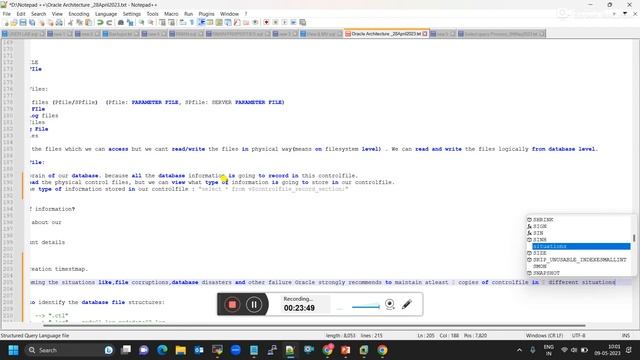Show hidden system tray icons chevron

pyautogui.click(x=519, y=350)
